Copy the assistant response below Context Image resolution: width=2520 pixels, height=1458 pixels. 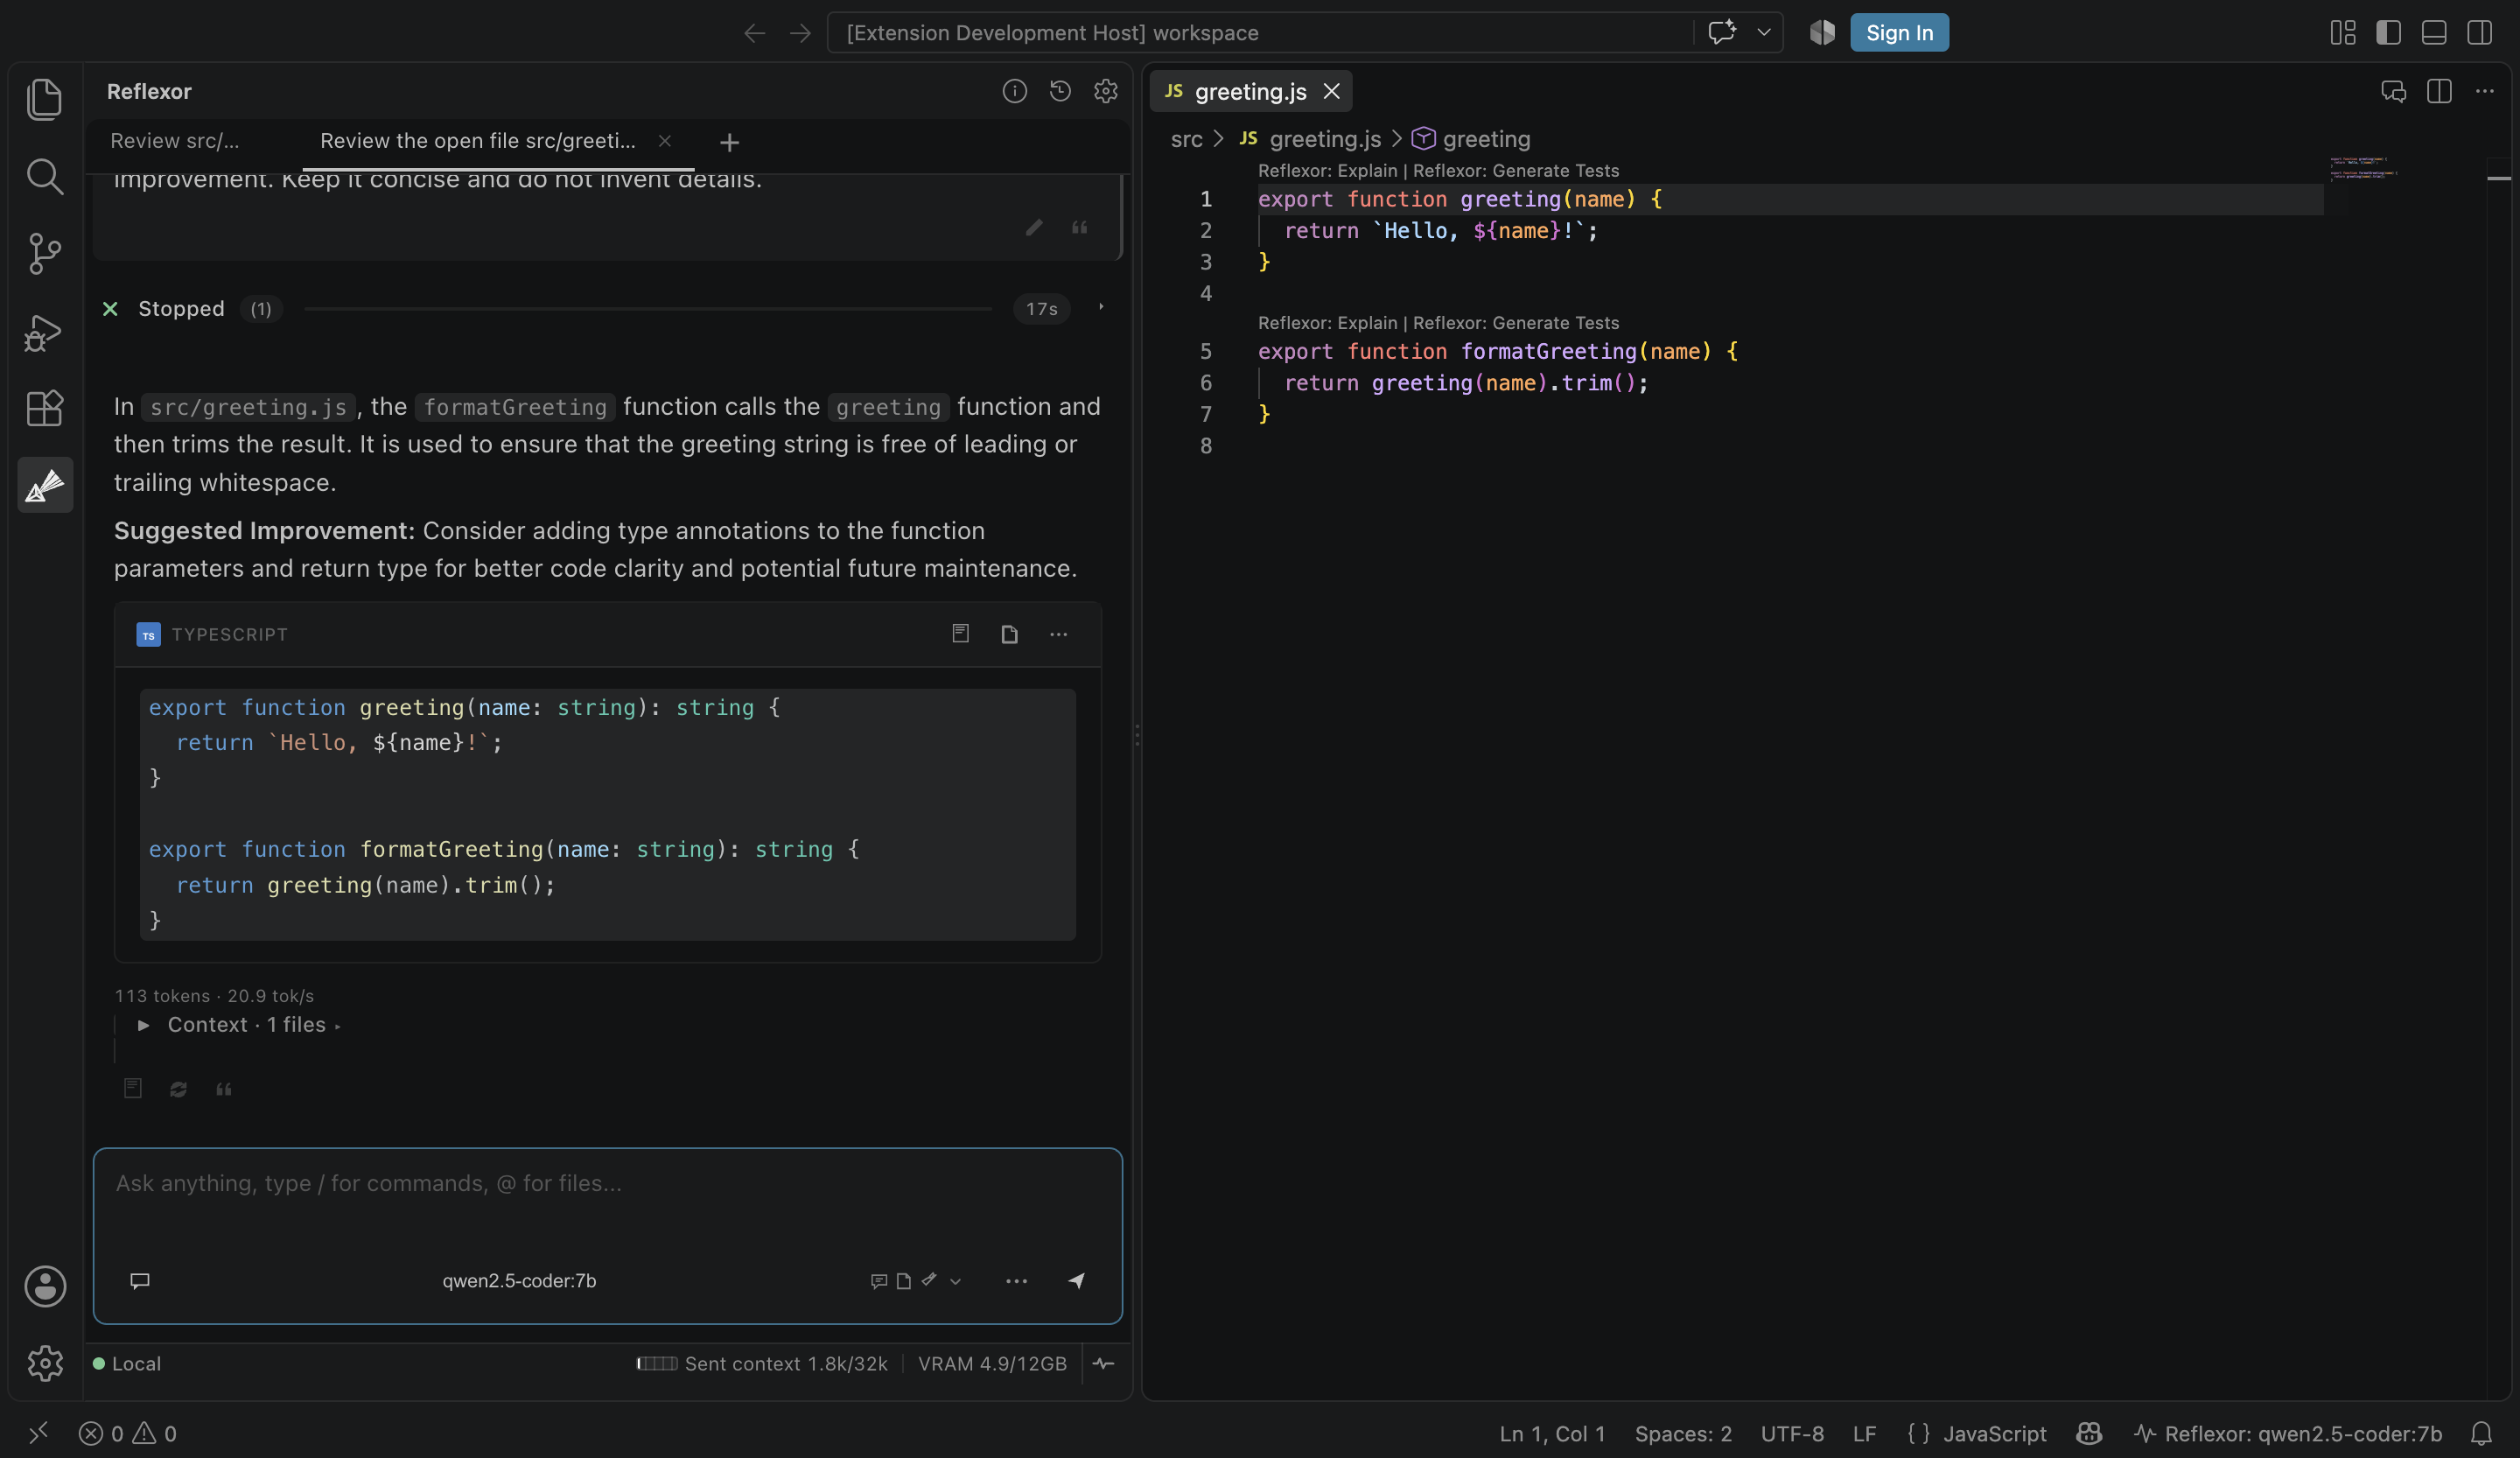coord(133,1088)
